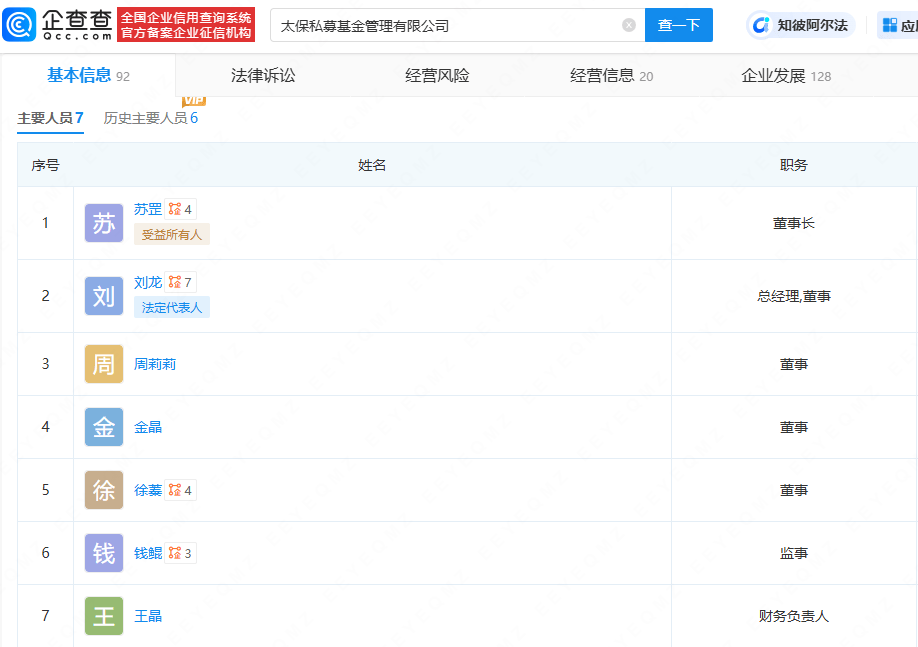
Task: Click the 姓名 column header
Action: 372,165
